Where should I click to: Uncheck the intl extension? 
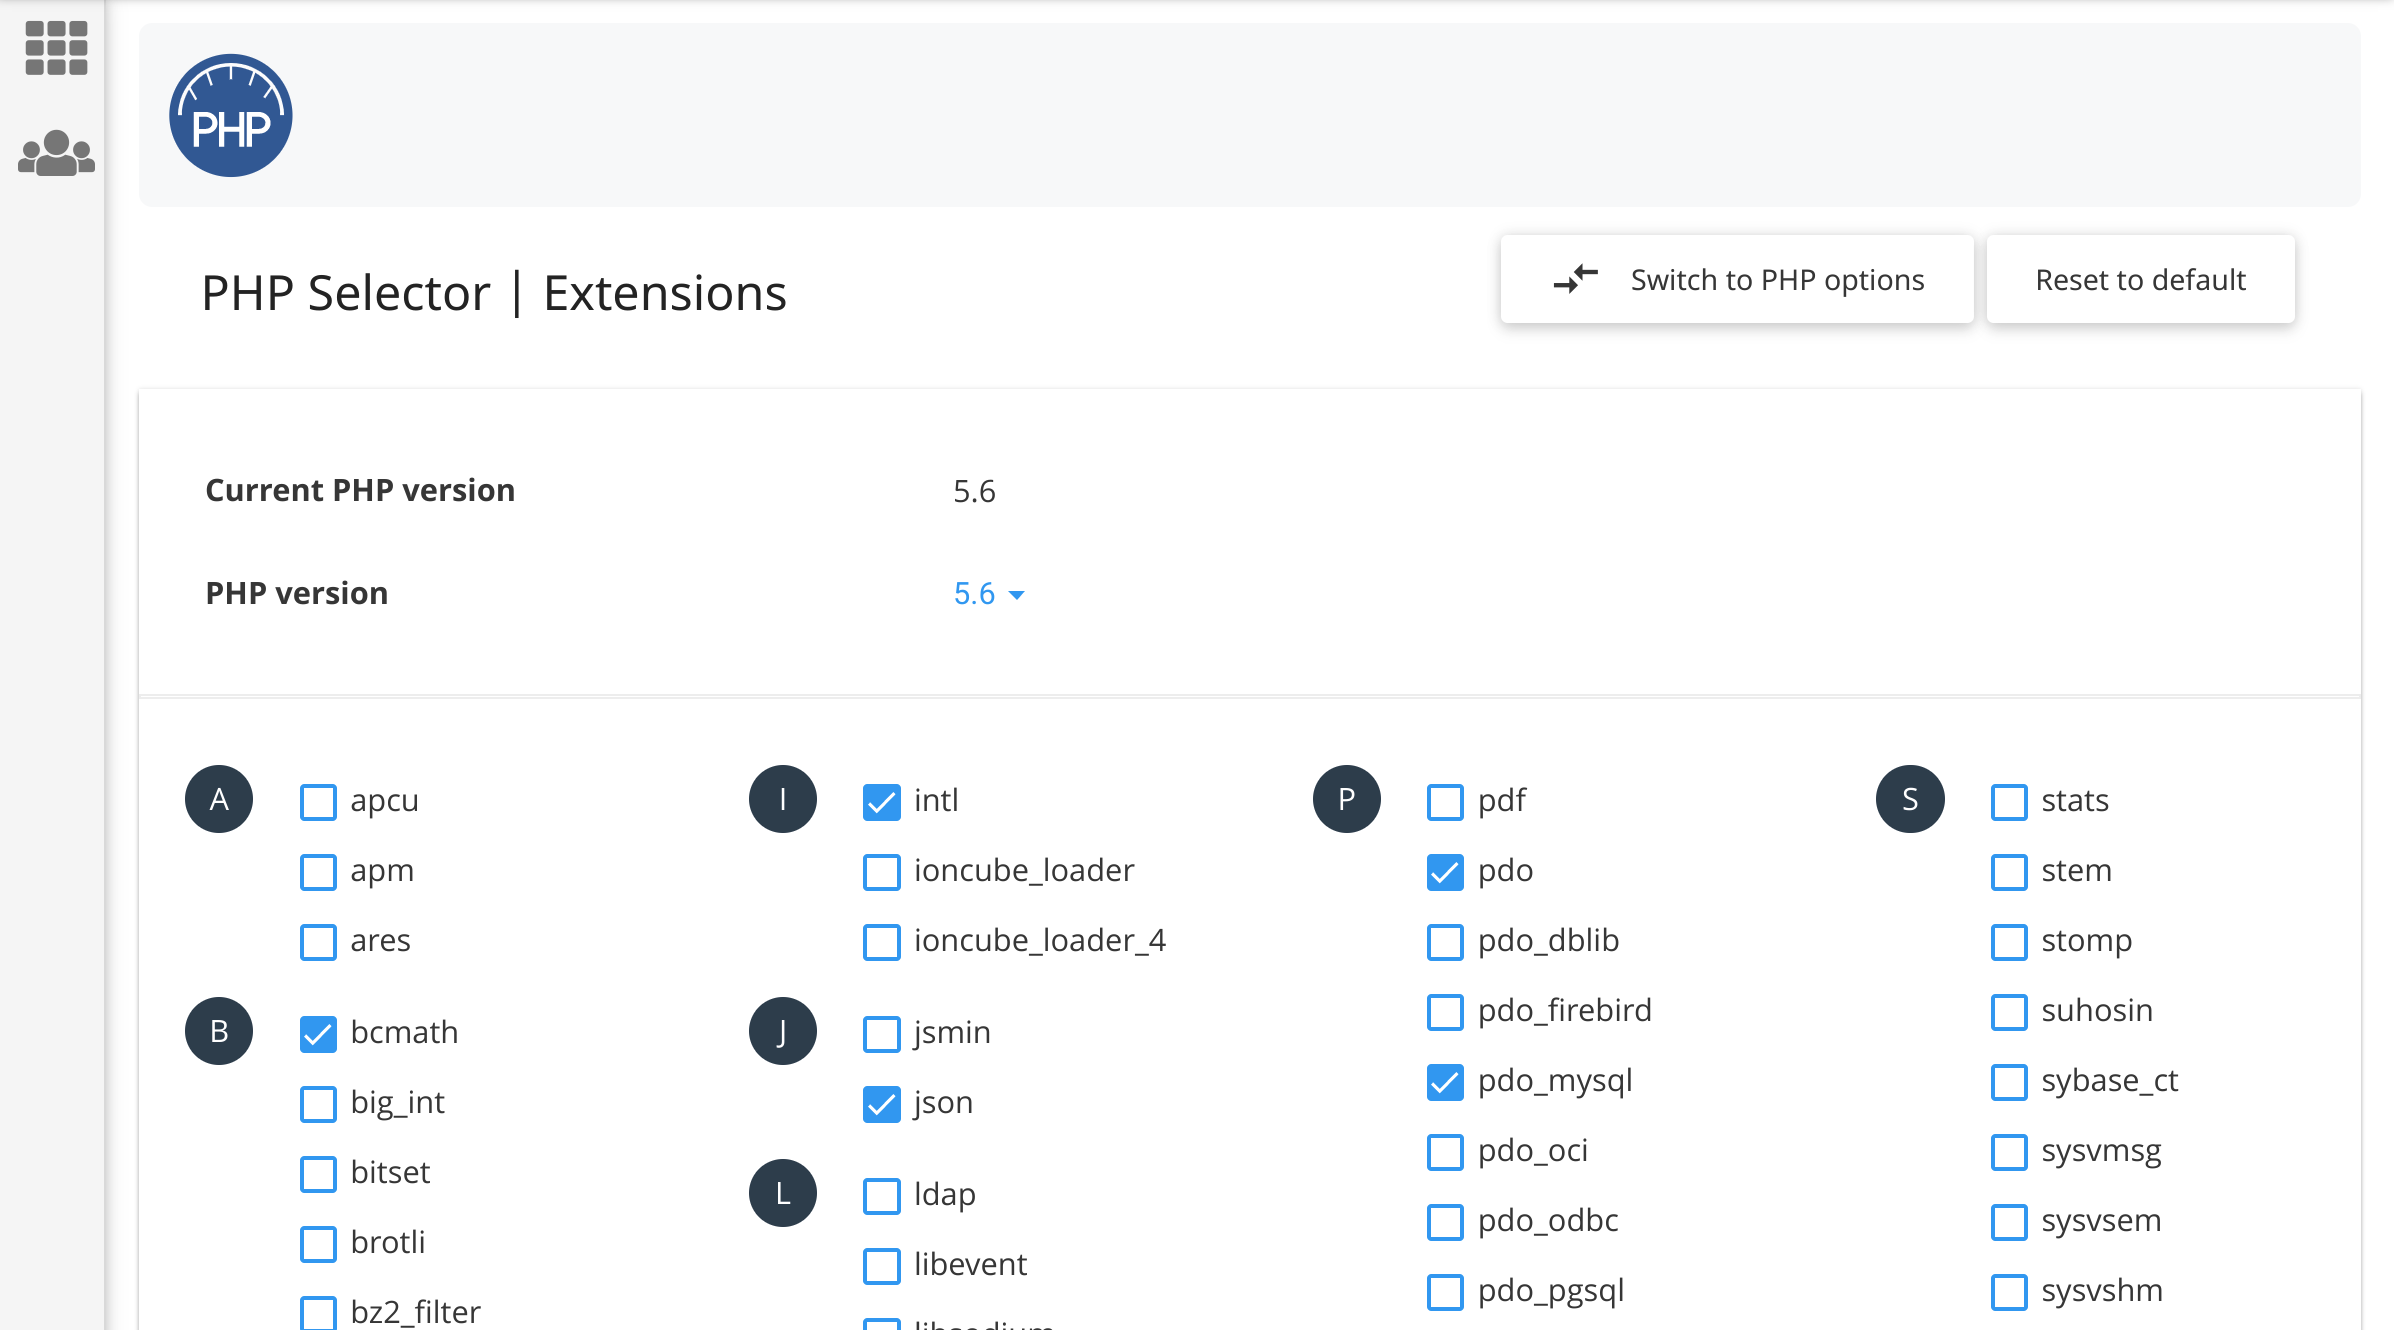[x=881, y=801]
